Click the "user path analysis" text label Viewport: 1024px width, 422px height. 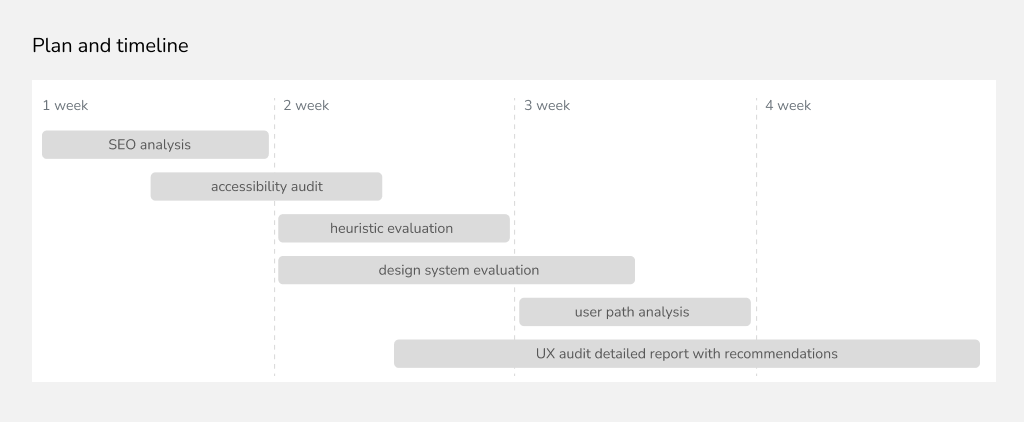632,312
